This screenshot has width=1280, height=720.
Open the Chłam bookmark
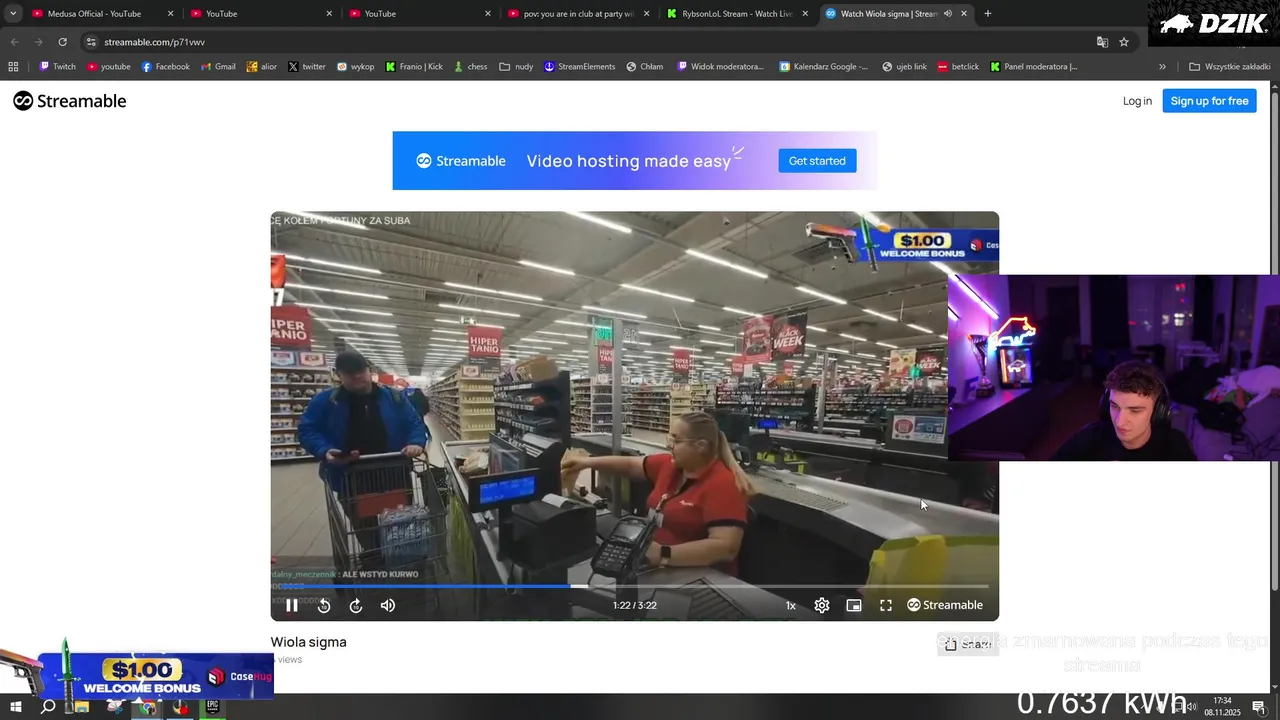(x=645, y=67)
